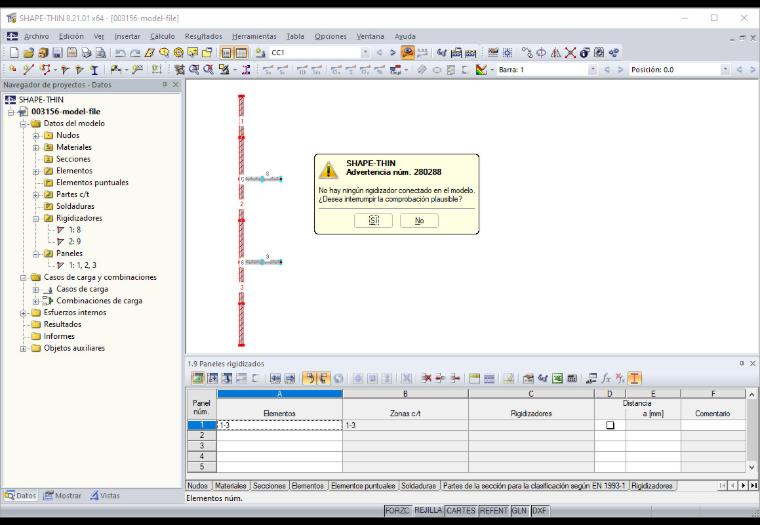Click the orange I-section icon in table toolbar
This screenshot has width=760, height=525.
pos(634,378)
